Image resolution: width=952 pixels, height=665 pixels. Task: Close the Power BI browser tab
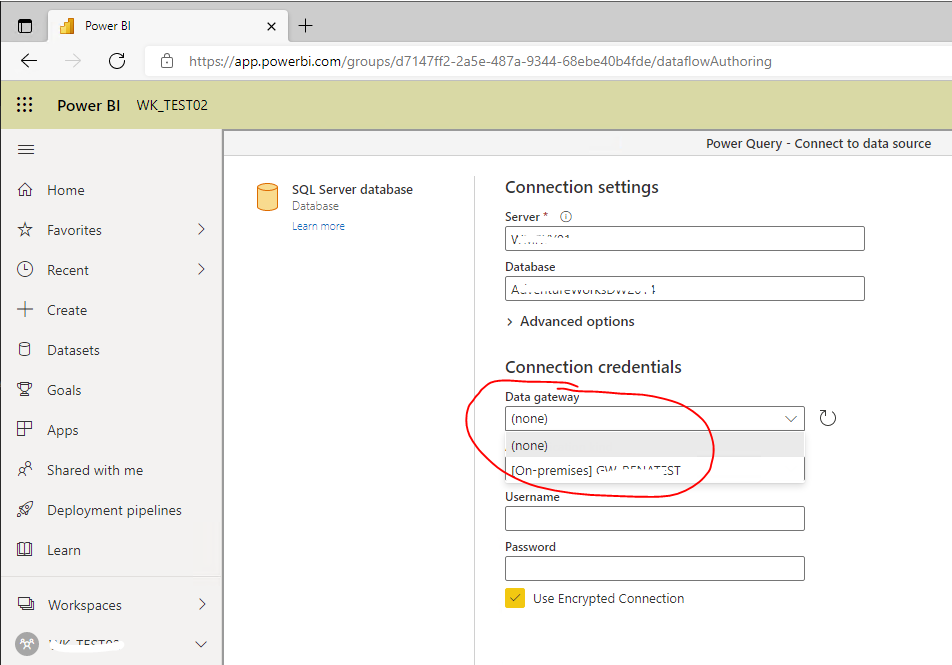pos(271,26)
